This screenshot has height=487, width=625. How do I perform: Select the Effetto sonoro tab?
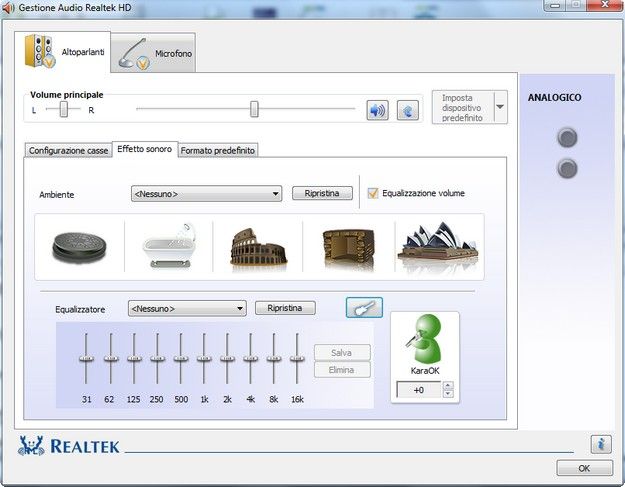click(x=145, y=149)
